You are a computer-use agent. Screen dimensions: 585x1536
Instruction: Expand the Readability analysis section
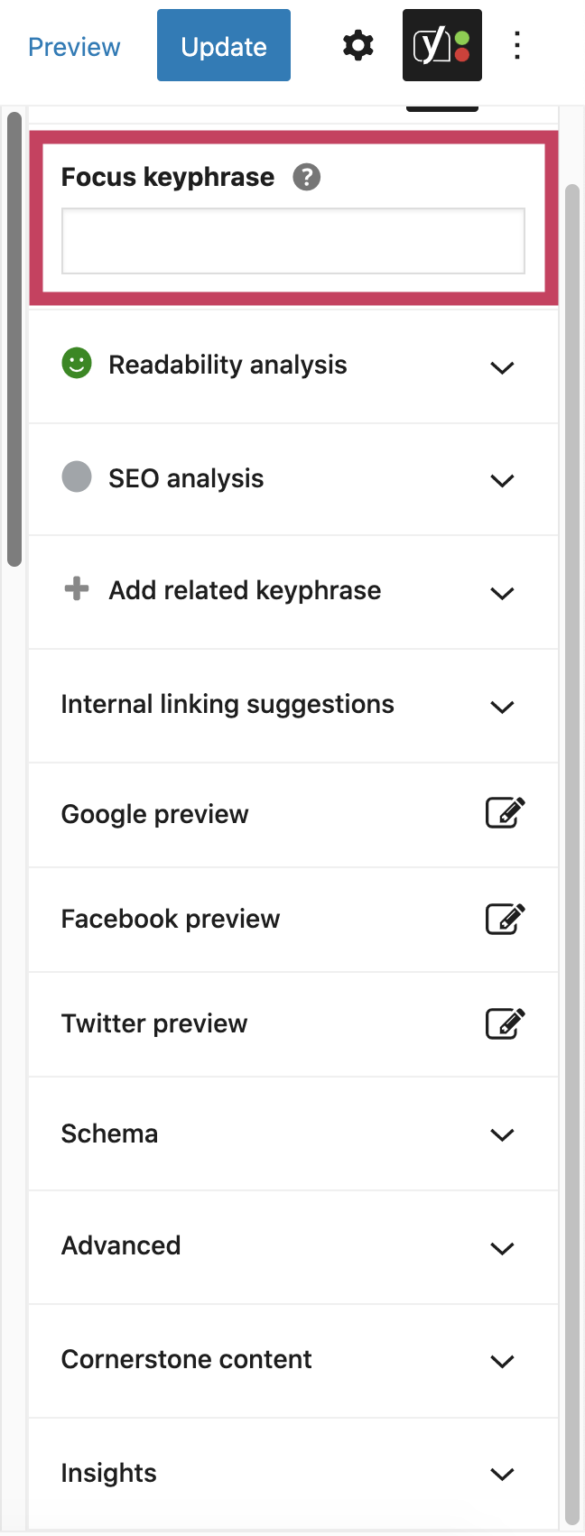tap(502, 367)
